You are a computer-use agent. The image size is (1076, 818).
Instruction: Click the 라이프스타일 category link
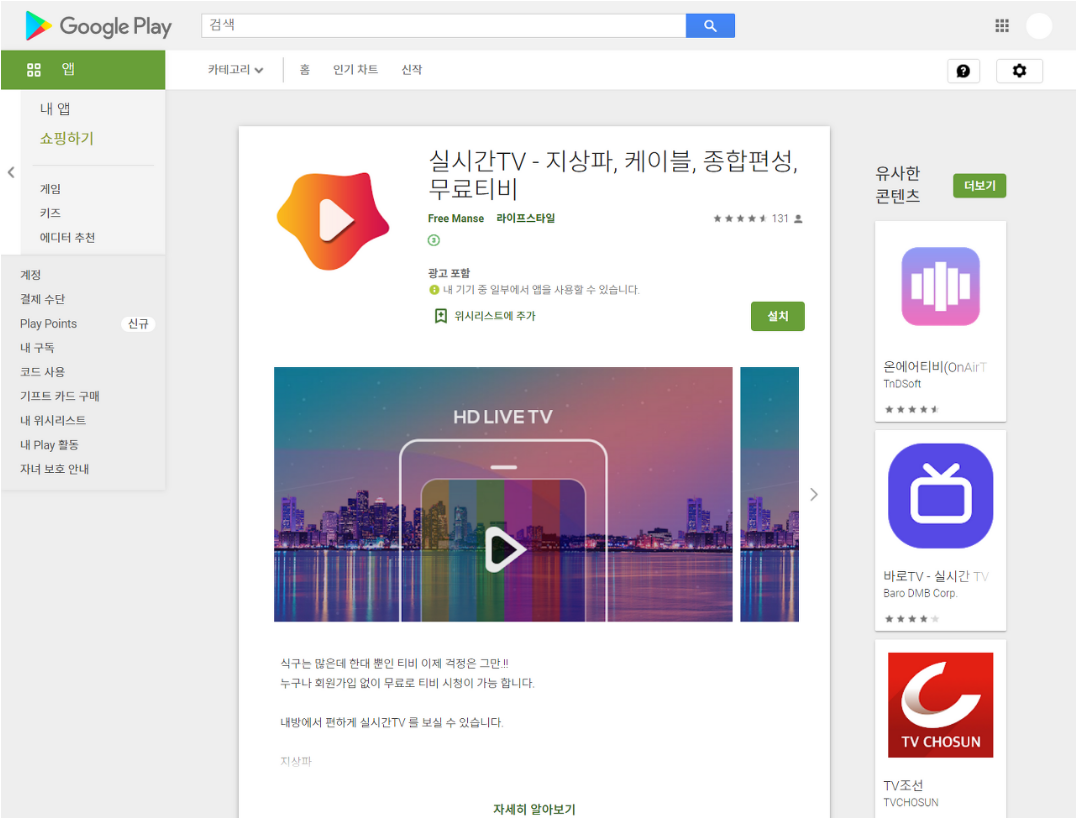[x=526, y=218]
